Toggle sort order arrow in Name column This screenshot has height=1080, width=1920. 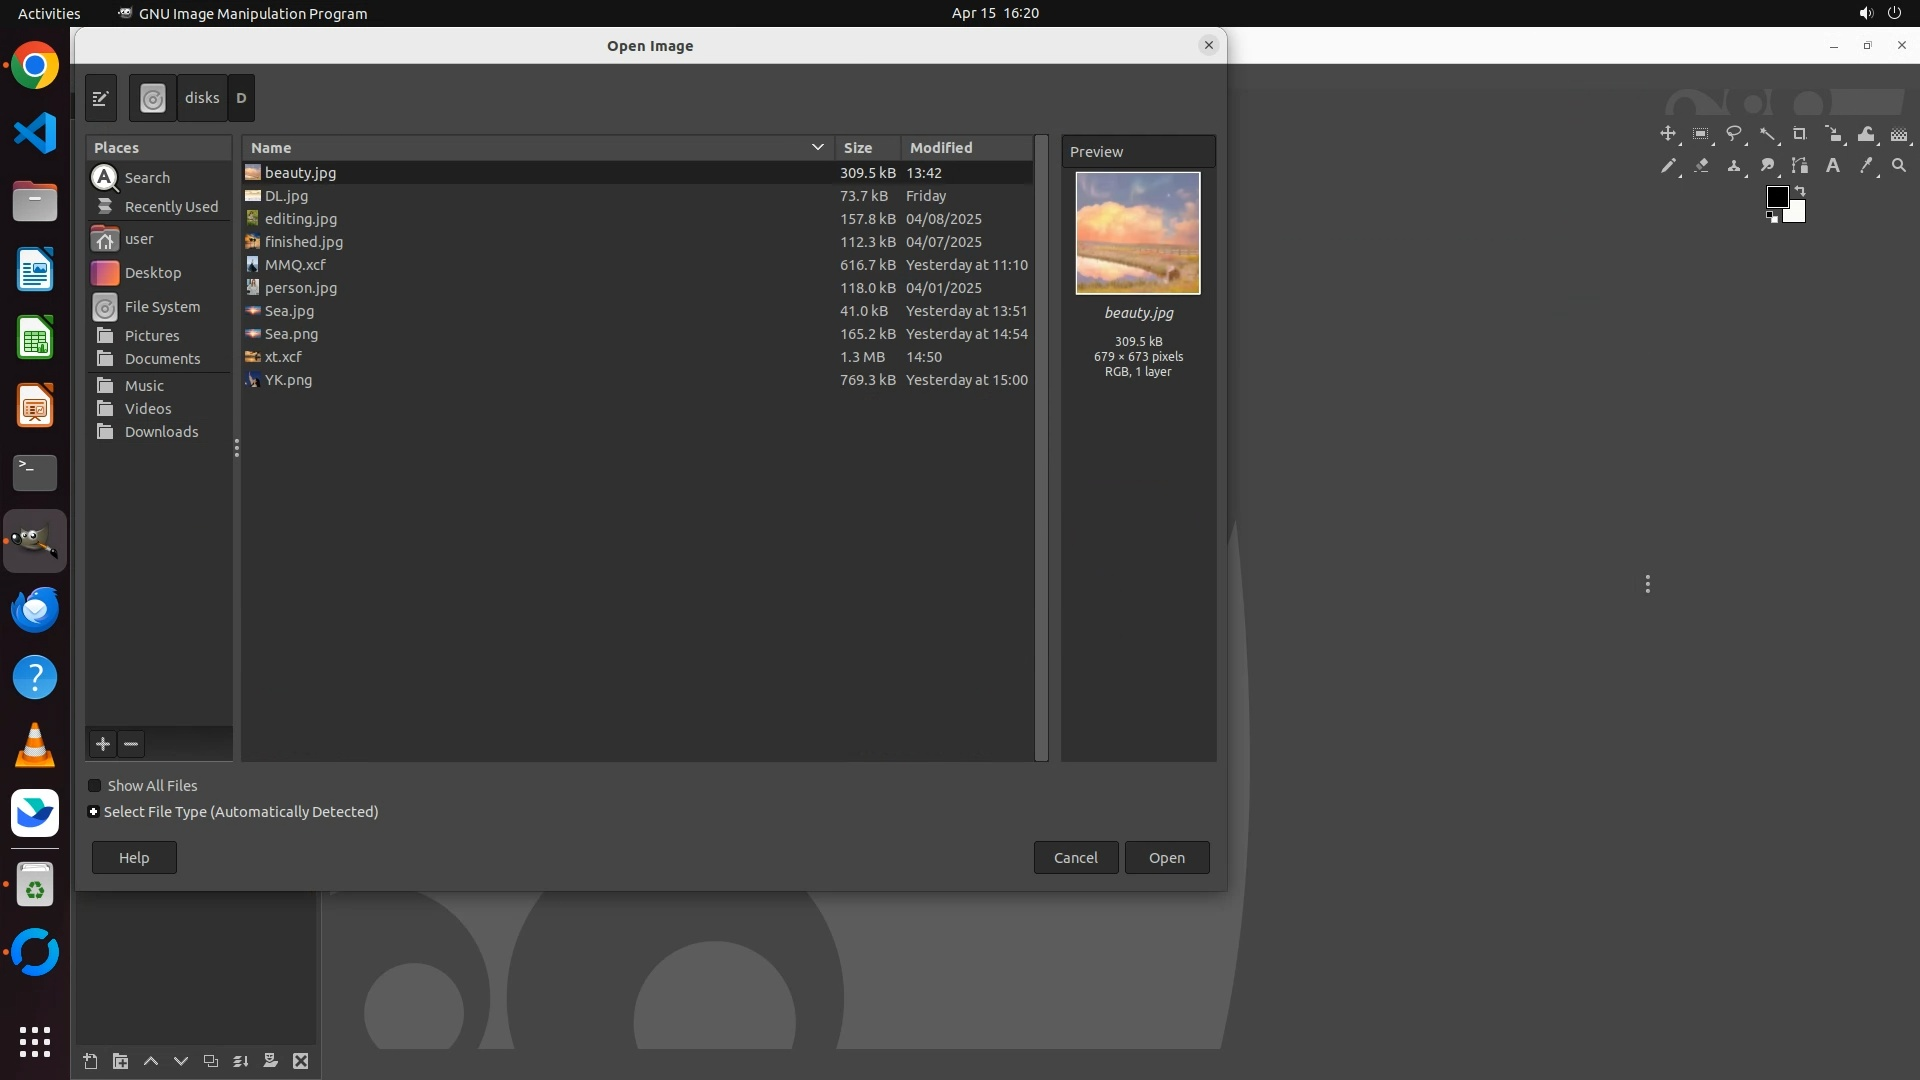(817, 147)
